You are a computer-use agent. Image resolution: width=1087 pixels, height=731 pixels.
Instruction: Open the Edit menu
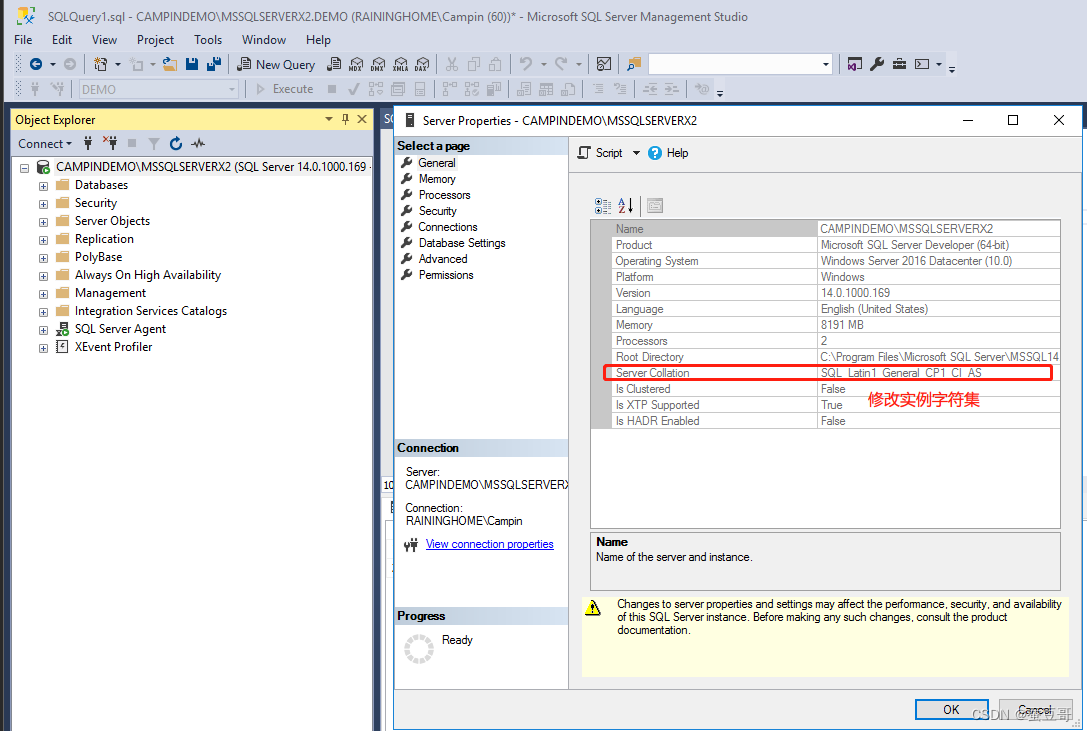pos(62,40)
